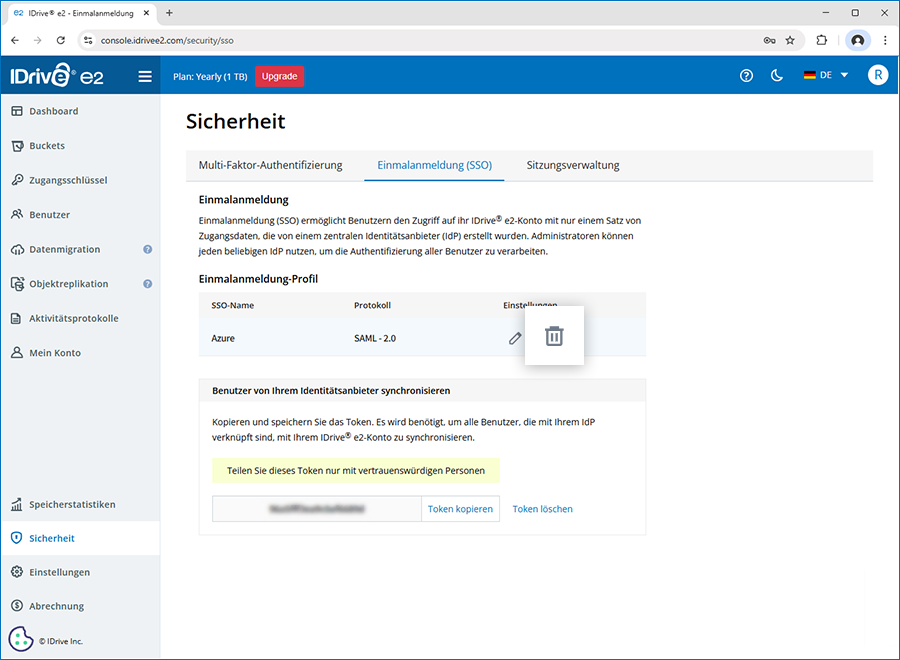Click the info icon beside Datenmigration

pyautogui.click(x=148, y=249)
